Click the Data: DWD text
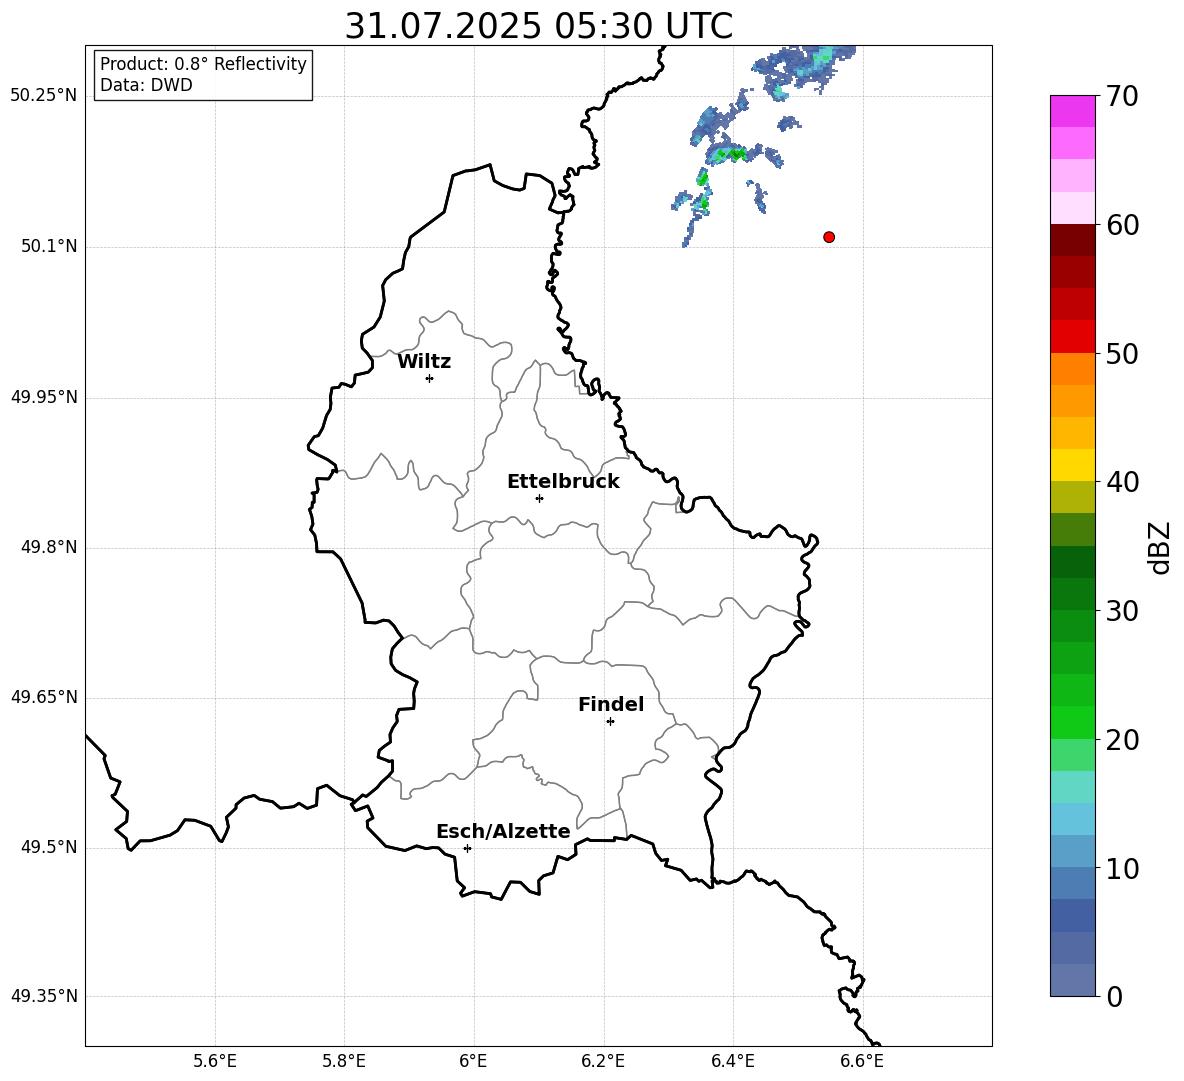1184x1081 pixels. pos(146,85)
